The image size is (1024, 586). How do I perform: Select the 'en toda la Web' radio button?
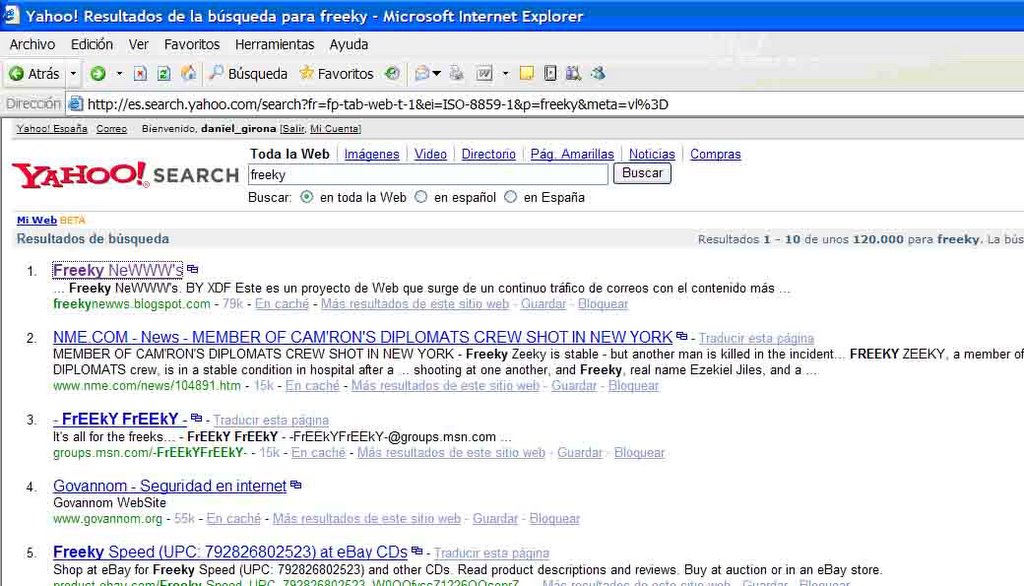(306, 197)
